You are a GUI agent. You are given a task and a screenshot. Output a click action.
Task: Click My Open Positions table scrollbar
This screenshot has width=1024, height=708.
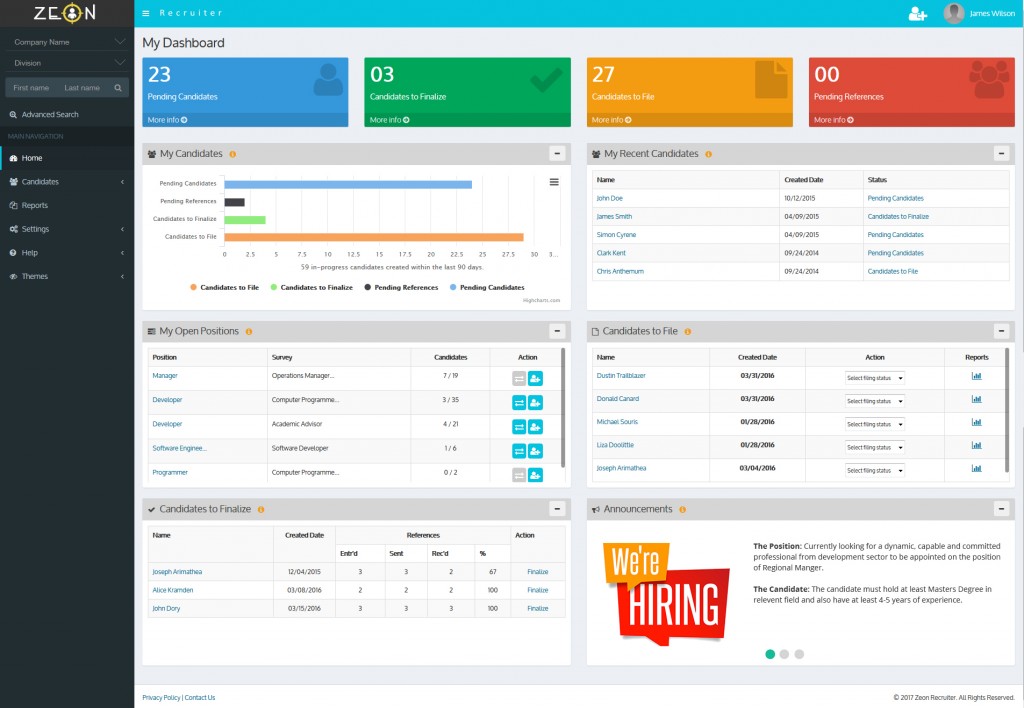pyautogui.click(x=563, y=408)
